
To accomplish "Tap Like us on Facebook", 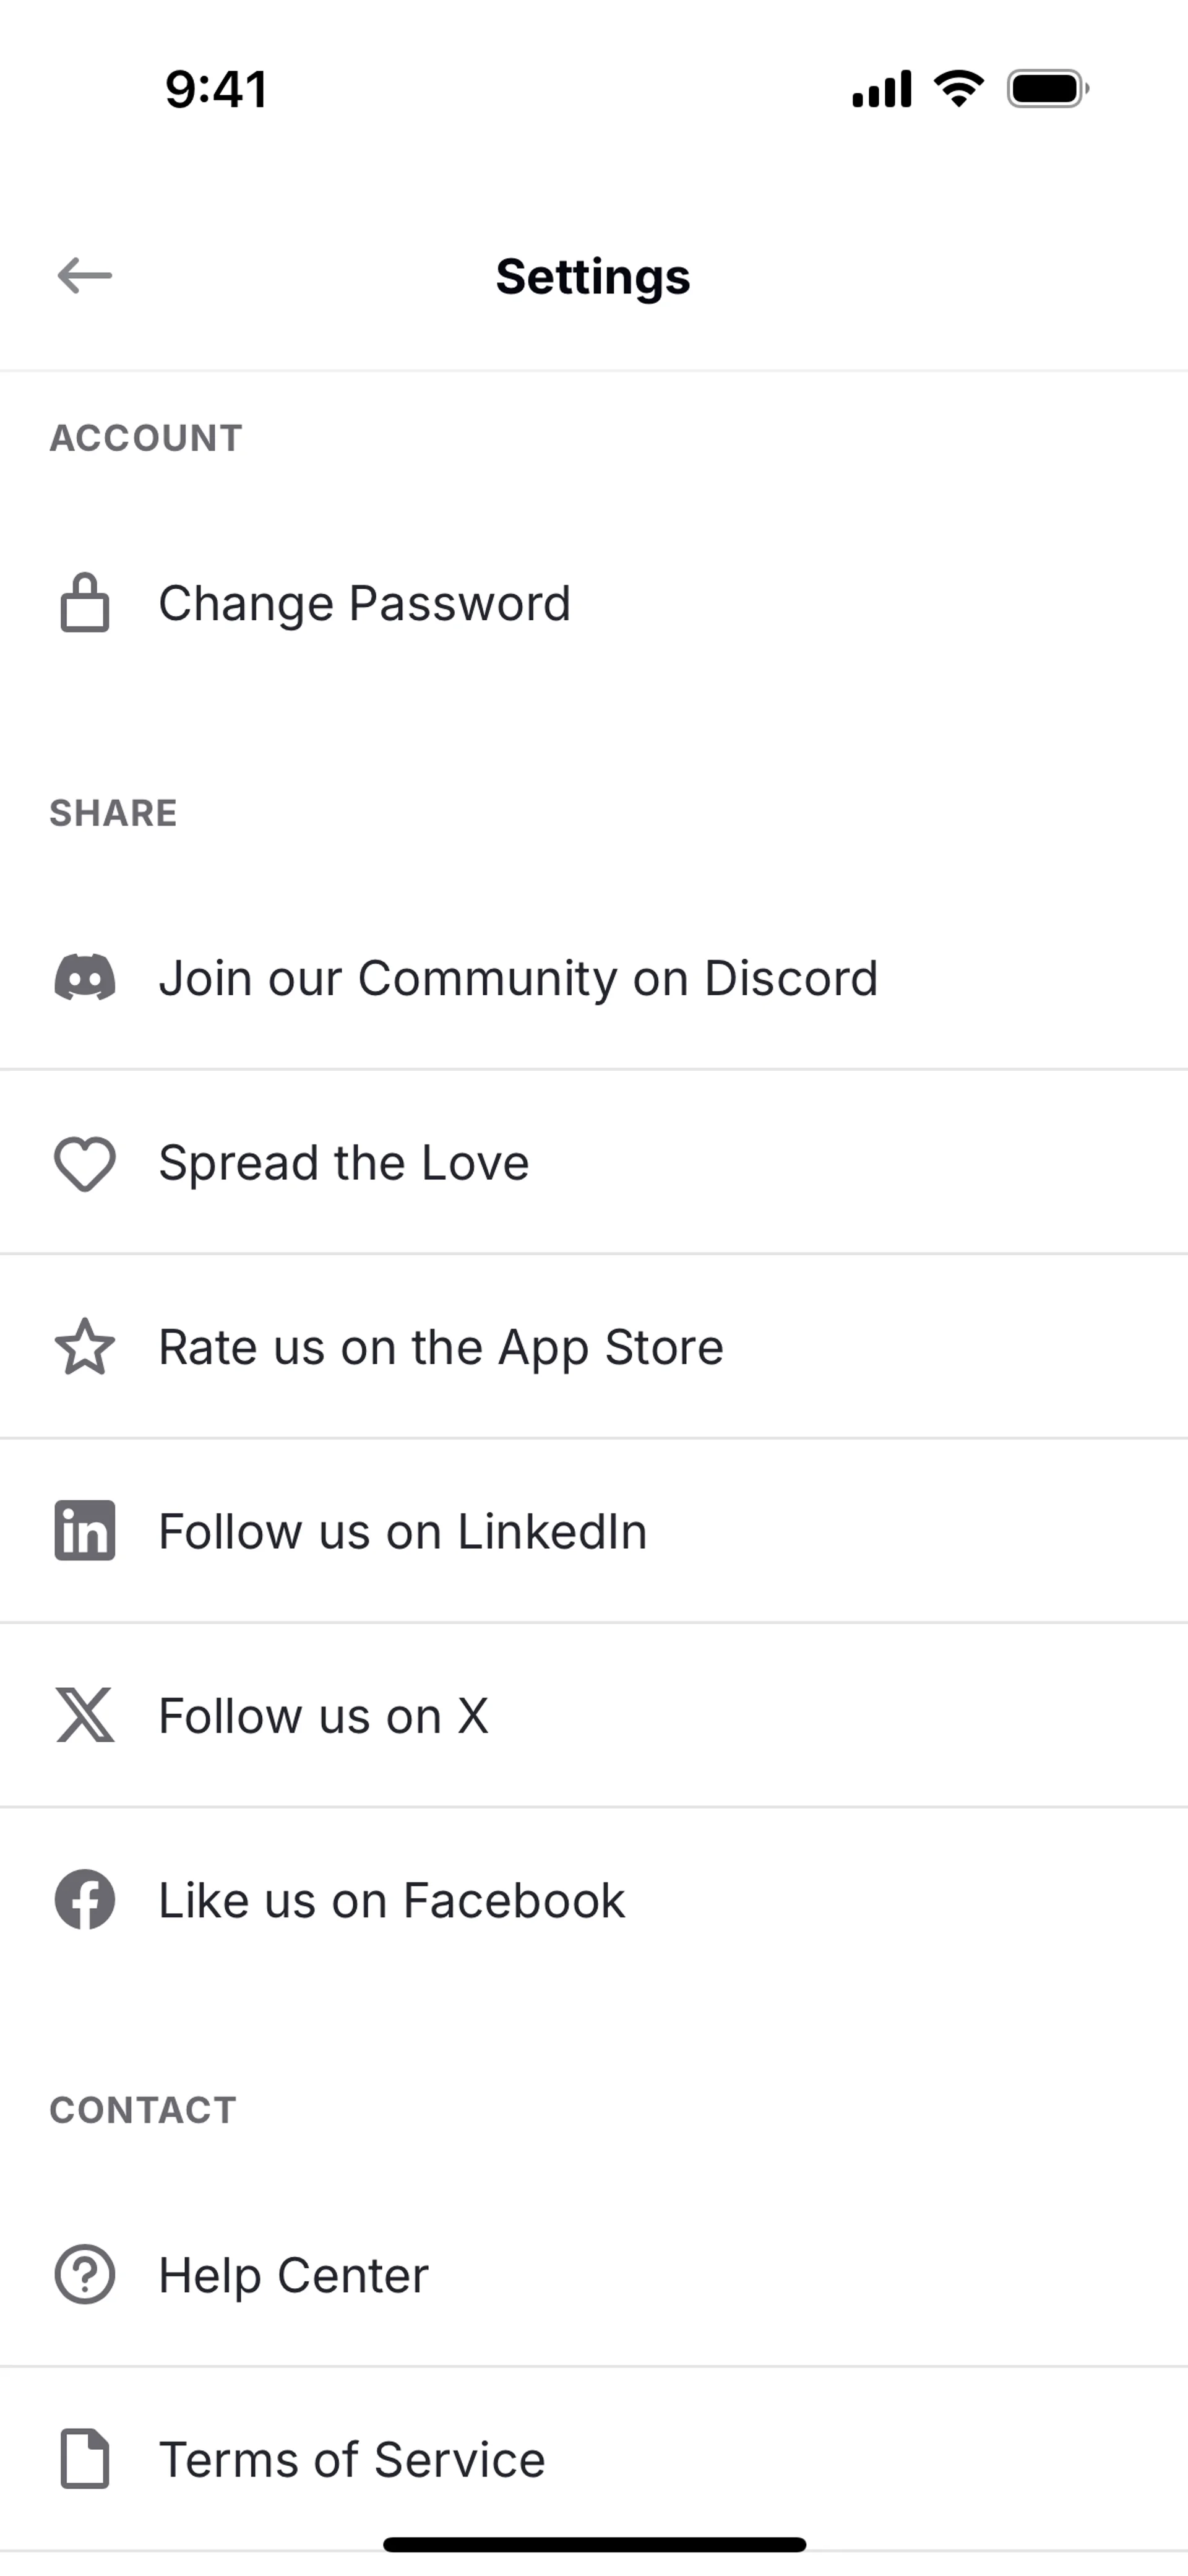I will coord(392,1900).
